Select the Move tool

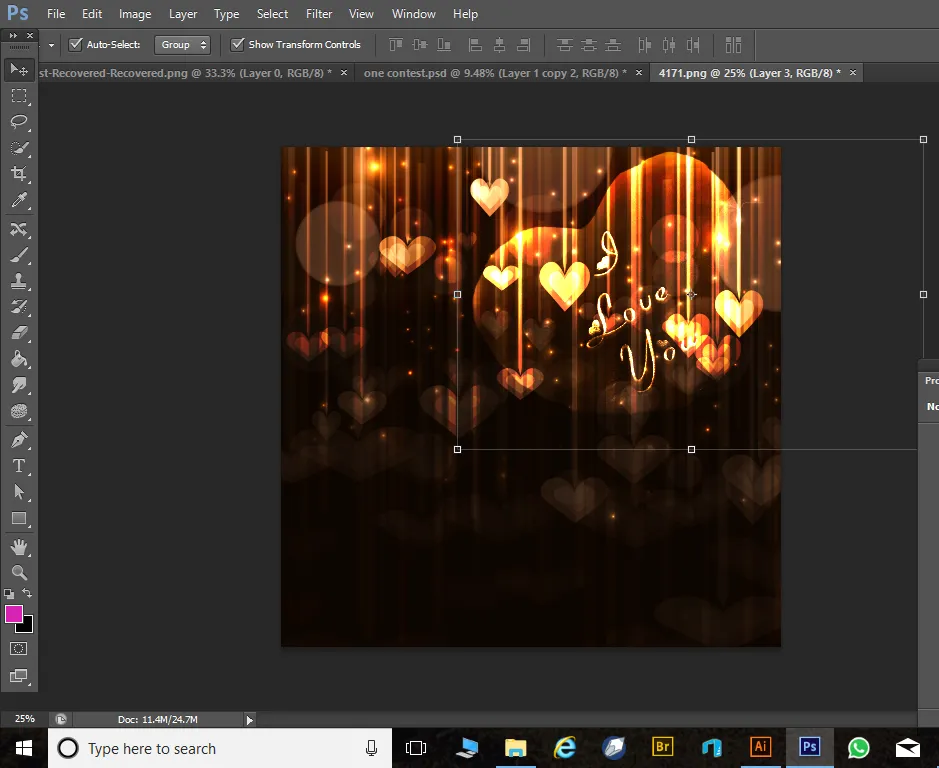click(19, 69)
